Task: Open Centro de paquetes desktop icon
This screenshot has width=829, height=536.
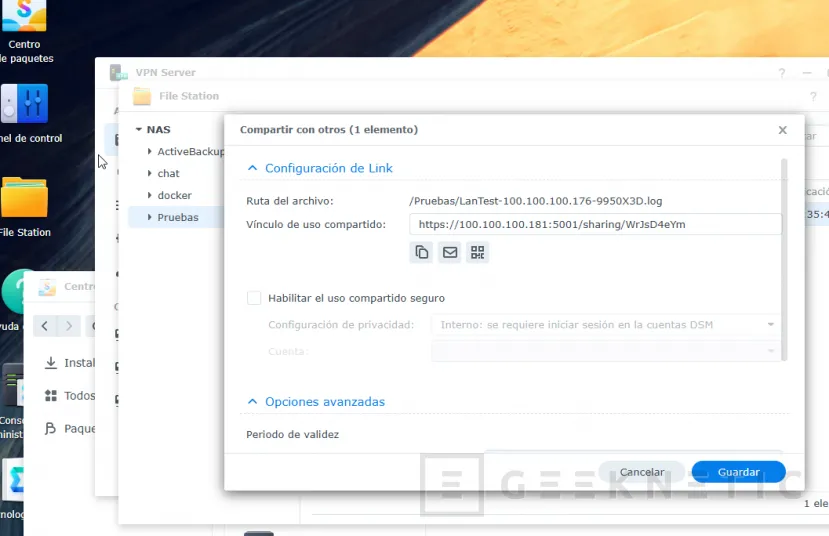Action: tap(24, 20)
